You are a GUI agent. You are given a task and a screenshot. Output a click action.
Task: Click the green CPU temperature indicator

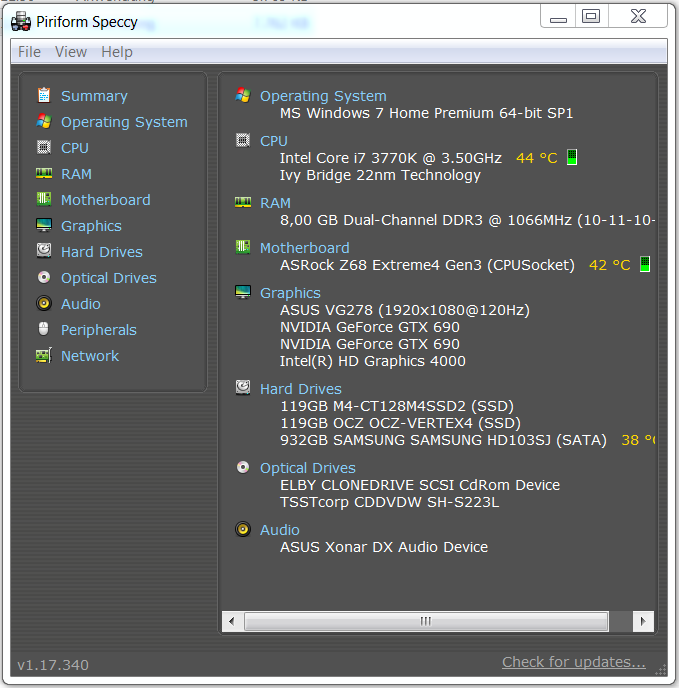pos(571,157)
